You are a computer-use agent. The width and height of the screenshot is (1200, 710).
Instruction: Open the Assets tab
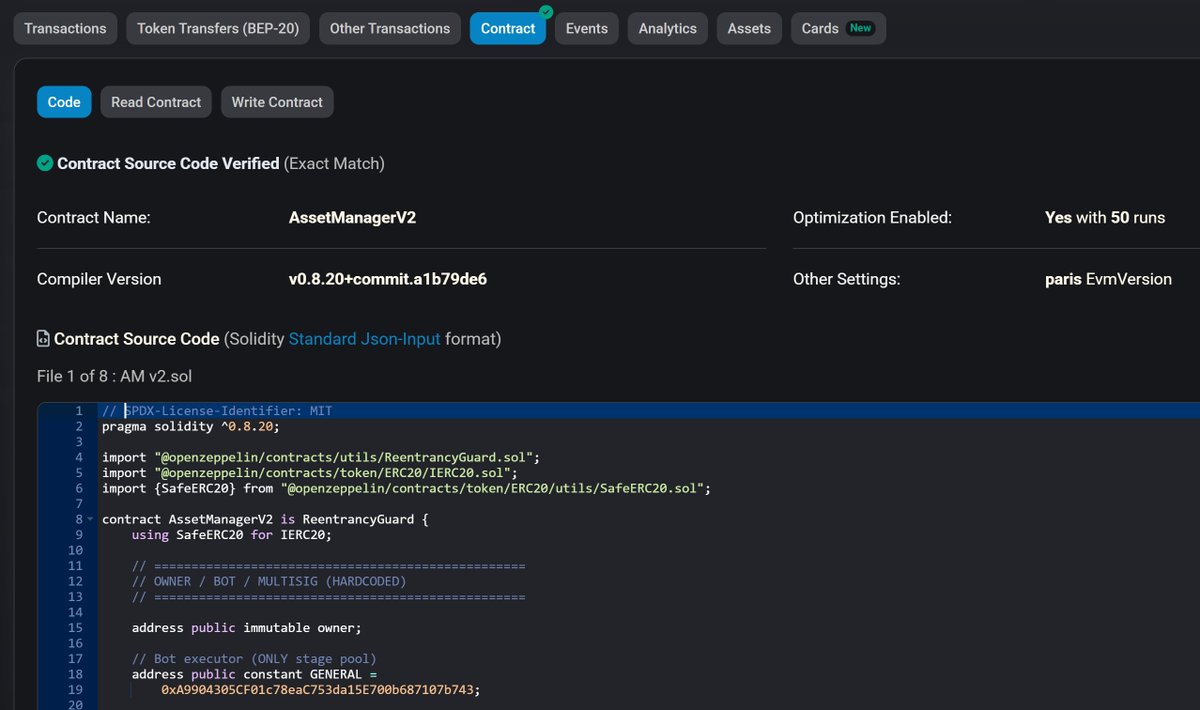click(x=750, y=28)
